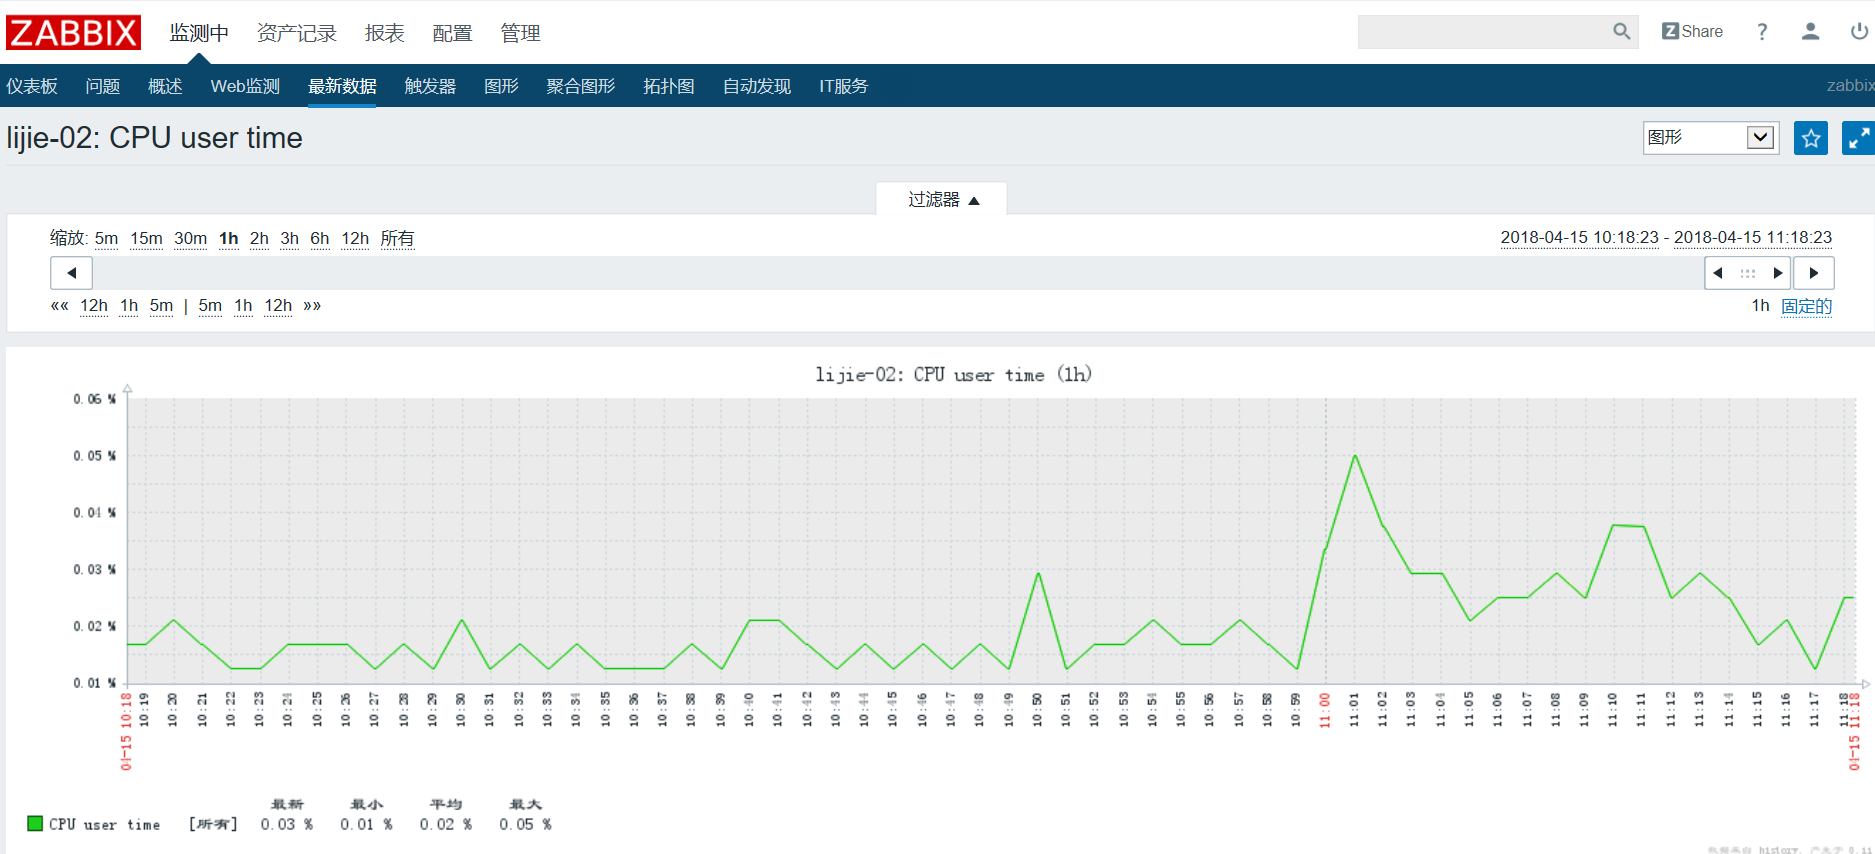Open the 管理 main menu
This screenshot has height=854, width=1875.
coord(520,33)
